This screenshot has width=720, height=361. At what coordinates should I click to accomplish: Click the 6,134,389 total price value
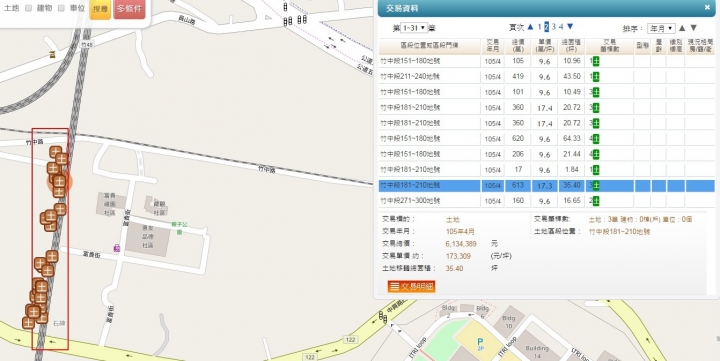coord(461,244)
